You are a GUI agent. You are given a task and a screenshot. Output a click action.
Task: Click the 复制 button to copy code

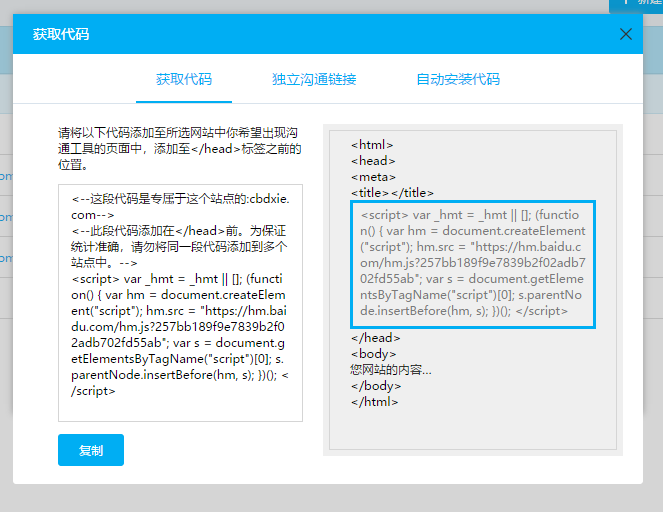91,450
